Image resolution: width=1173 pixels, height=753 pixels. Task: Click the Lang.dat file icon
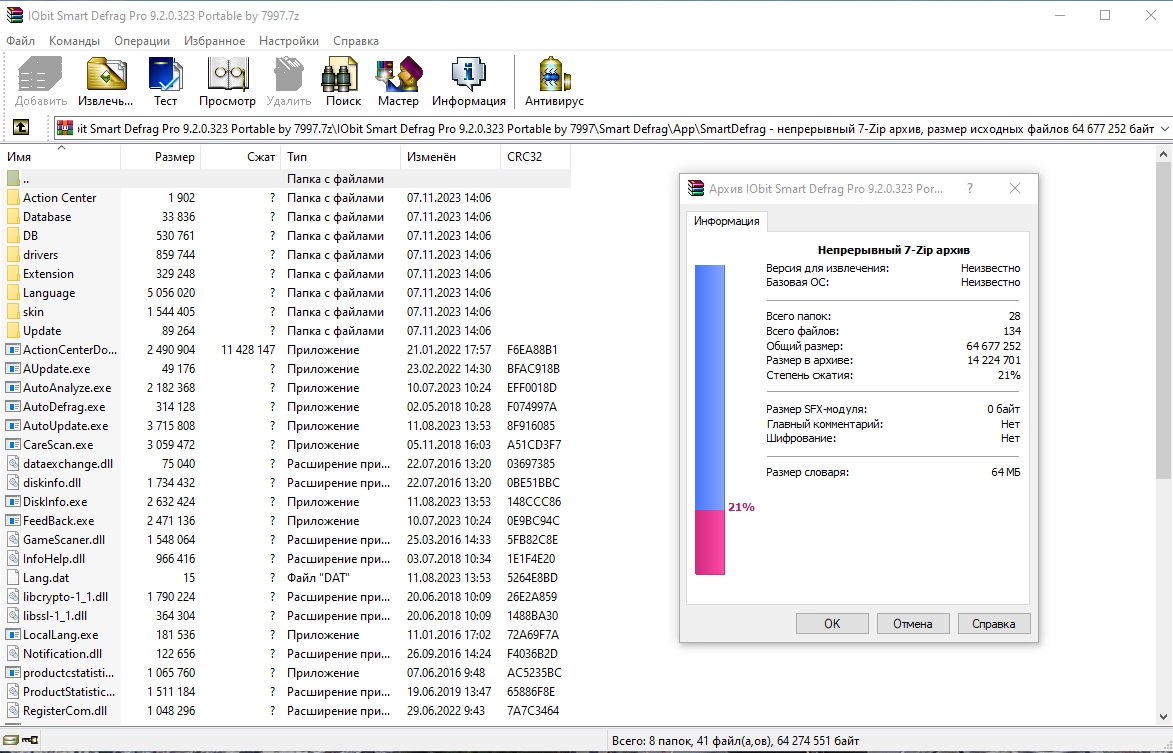(13, 577)
